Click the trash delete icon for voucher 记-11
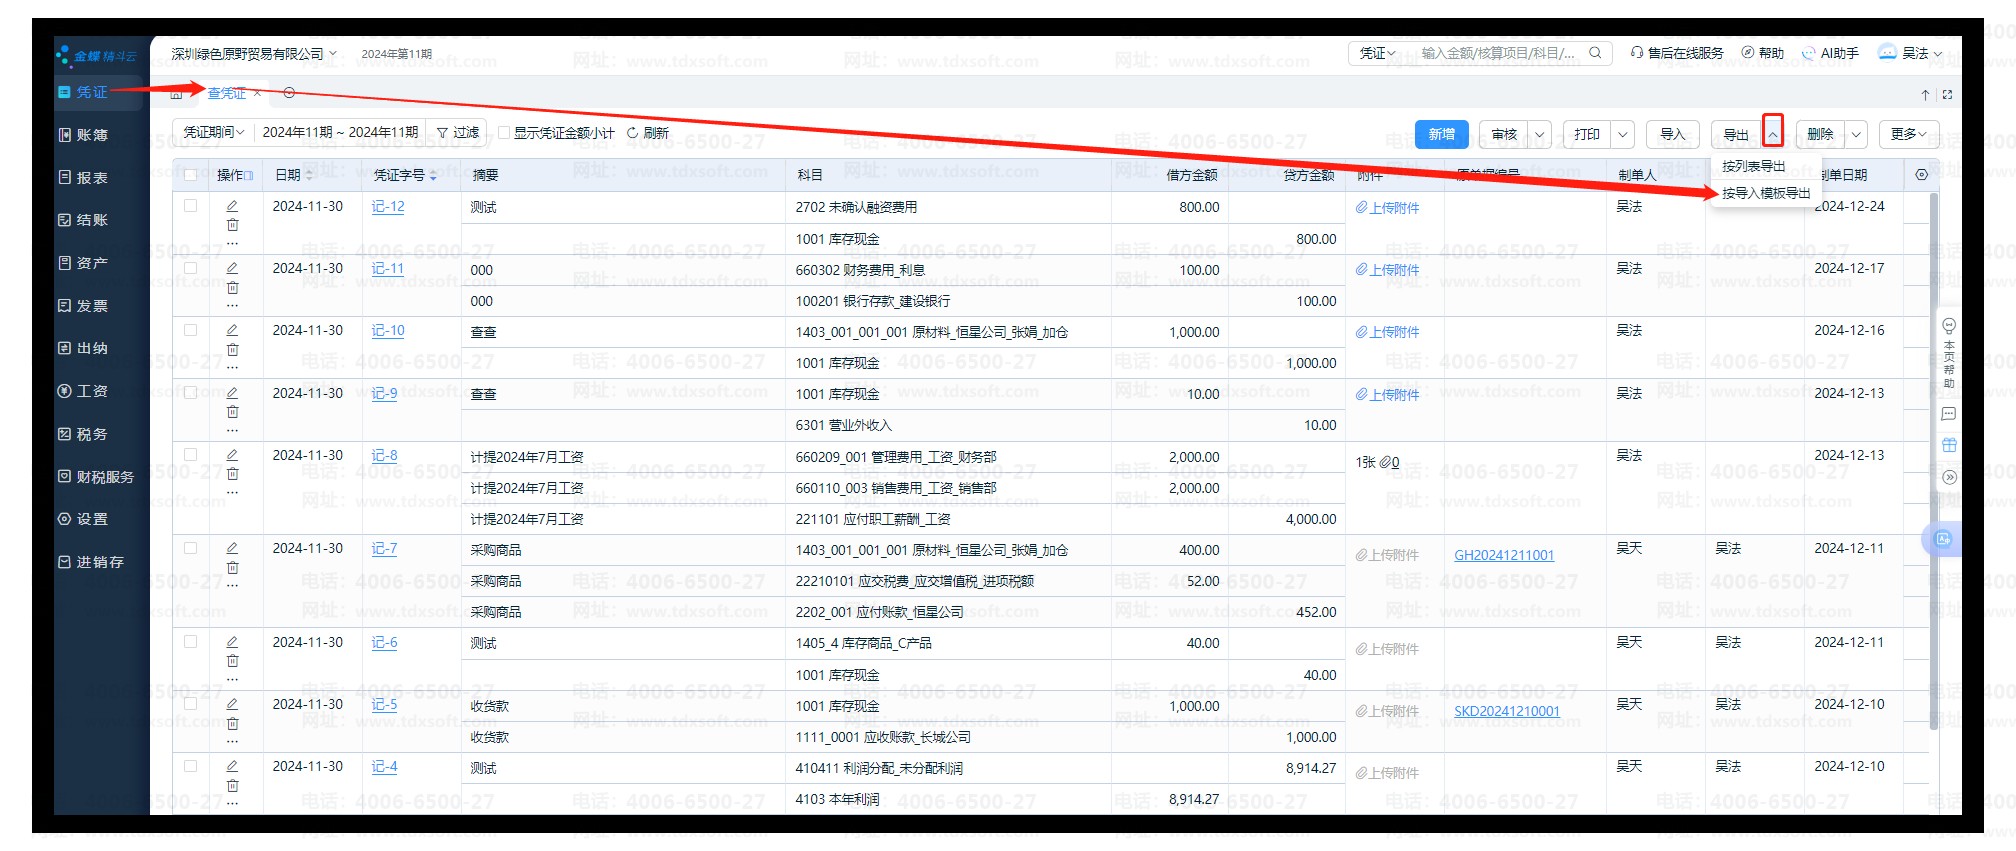Screen dimensions: 2016x851 pyautogui.click(x=232, y=287)
